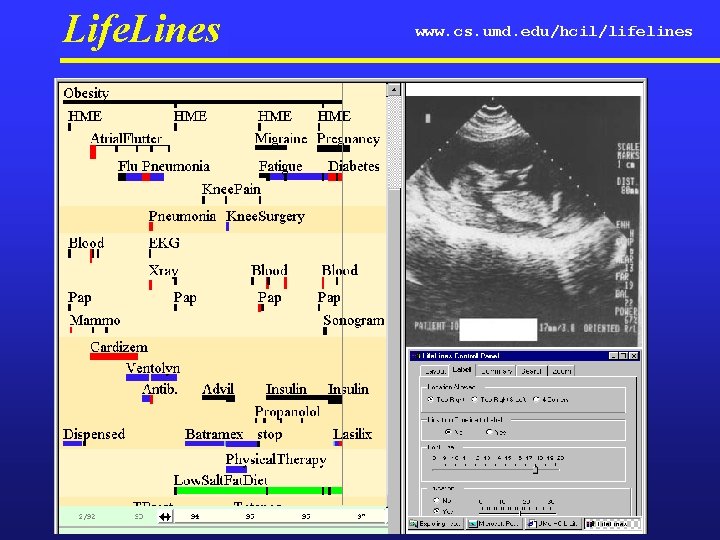
Task: Click the Xray label
Action: point(163,270)
